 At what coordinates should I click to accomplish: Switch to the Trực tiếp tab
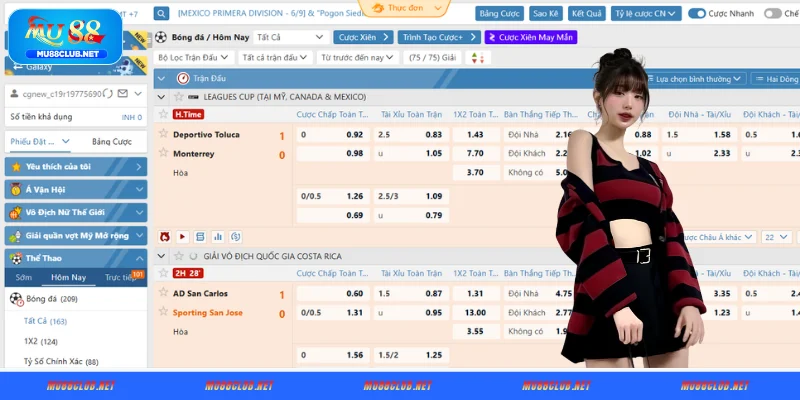coord(121,277)
